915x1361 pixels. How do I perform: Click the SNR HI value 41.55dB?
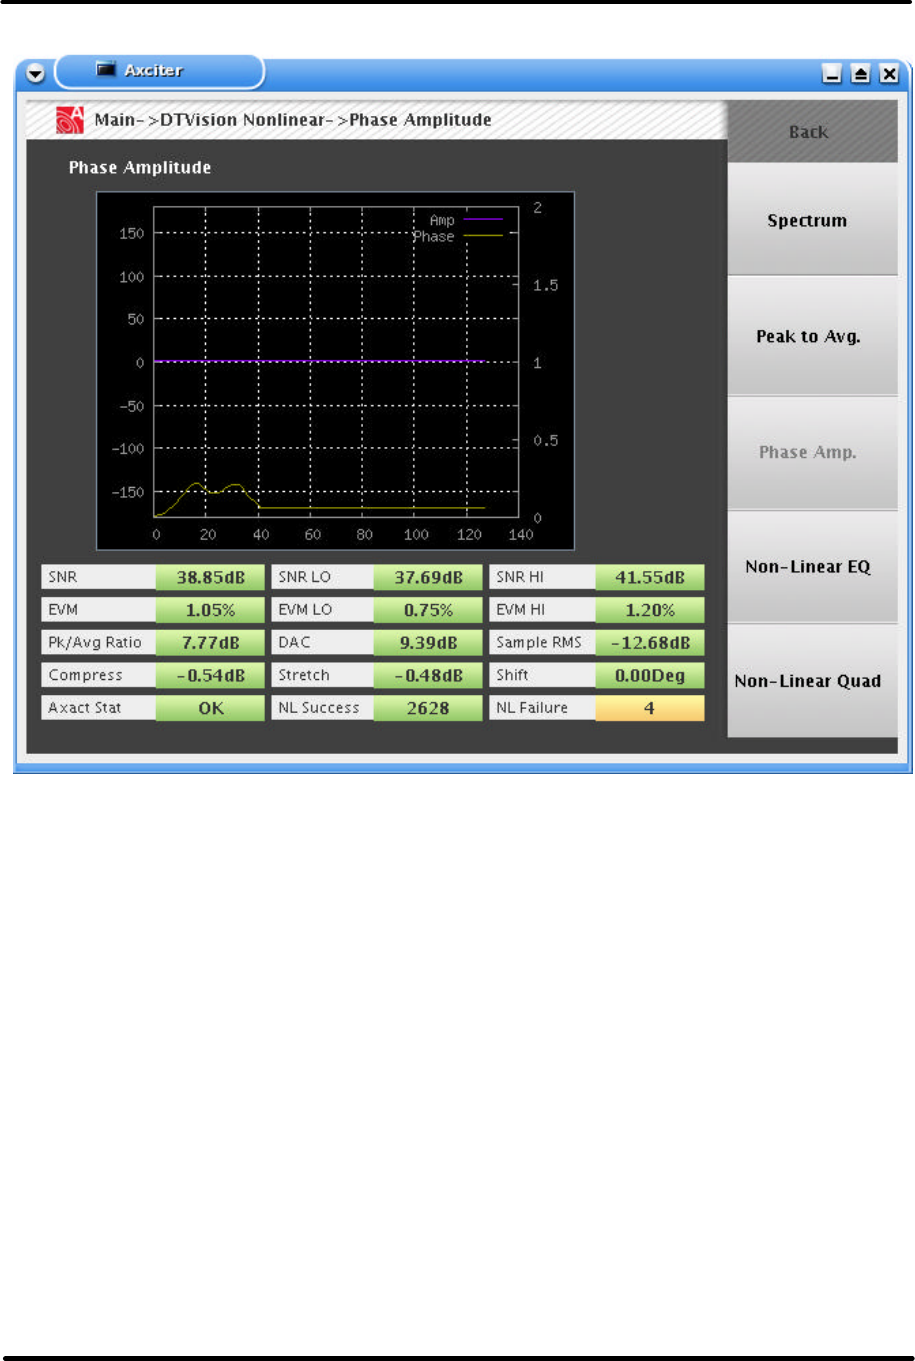point(650,577)
